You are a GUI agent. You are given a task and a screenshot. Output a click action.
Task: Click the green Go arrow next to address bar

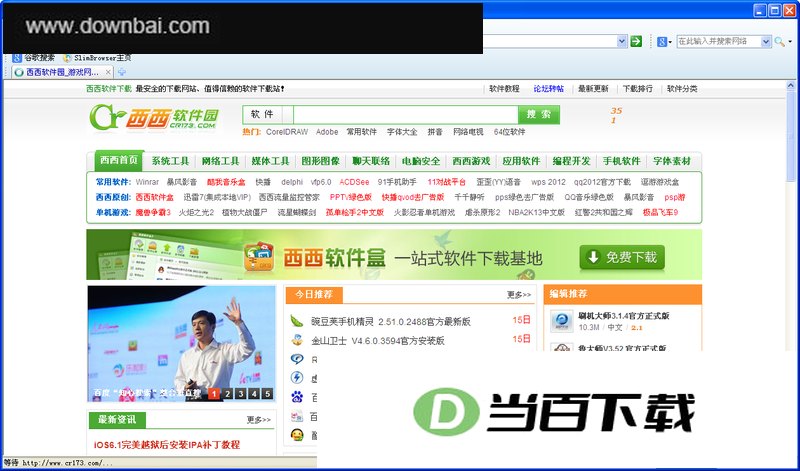(636, 41)
